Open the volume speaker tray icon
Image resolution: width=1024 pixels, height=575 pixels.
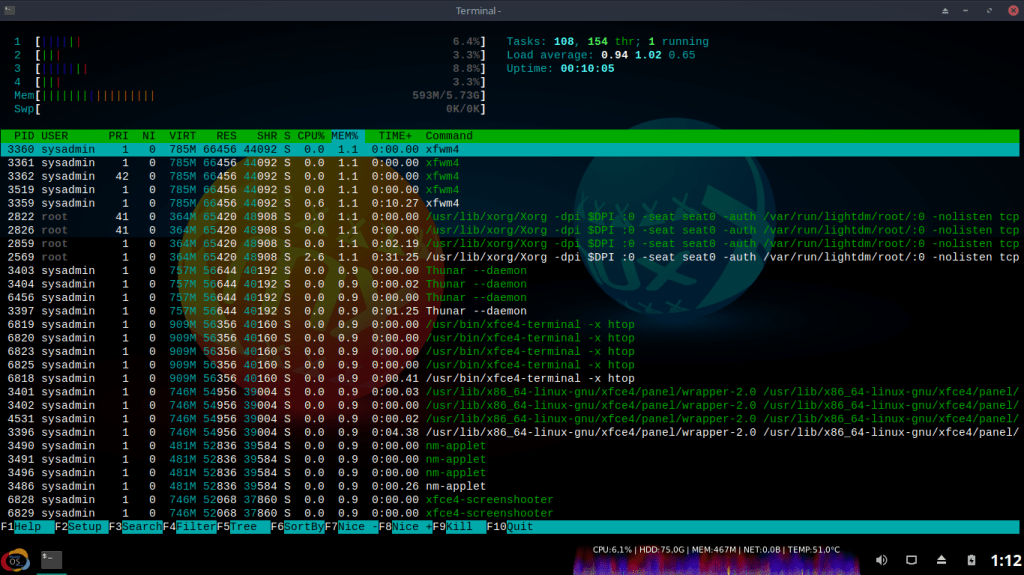882,560
